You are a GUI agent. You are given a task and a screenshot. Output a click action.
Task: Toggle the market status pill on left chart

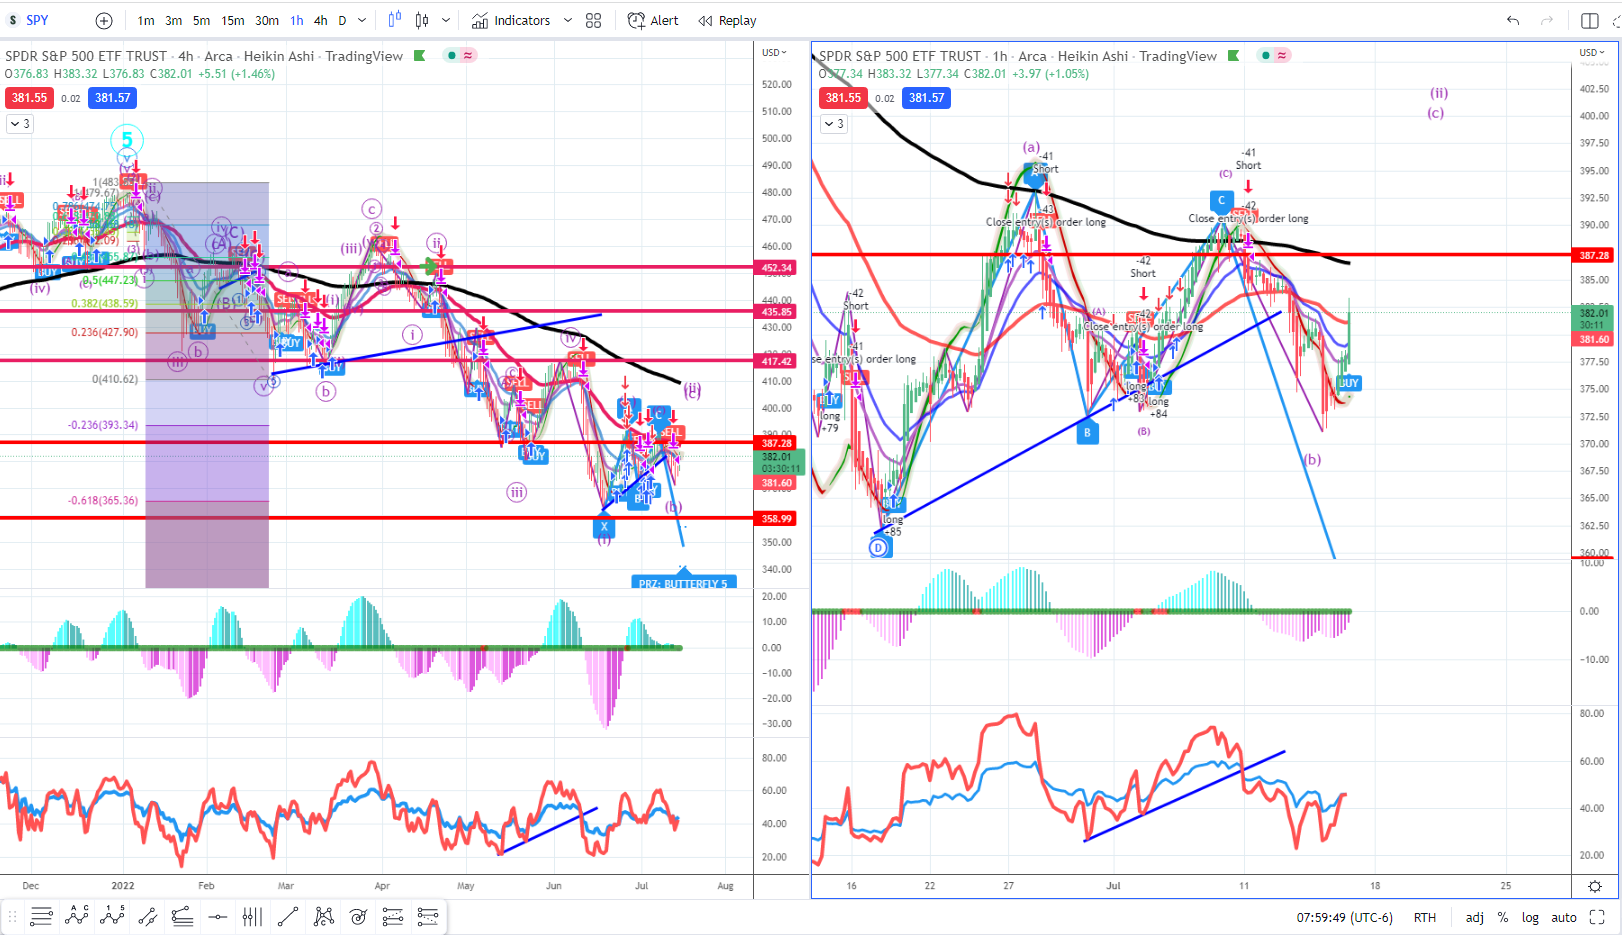click(461, 55)
